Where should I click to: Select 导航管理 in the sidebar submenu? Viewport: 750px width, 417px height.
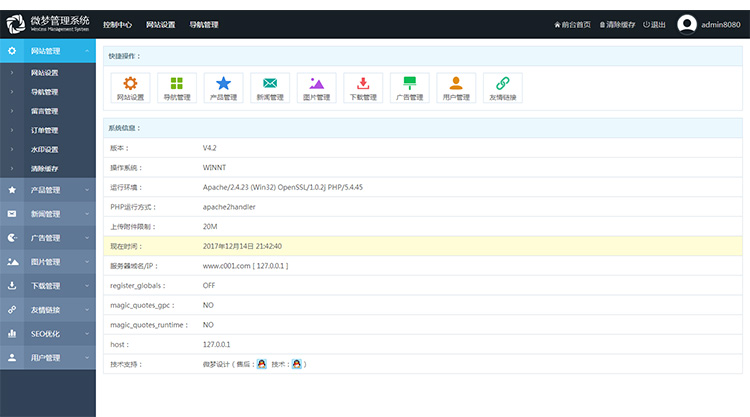click(44, 92)
